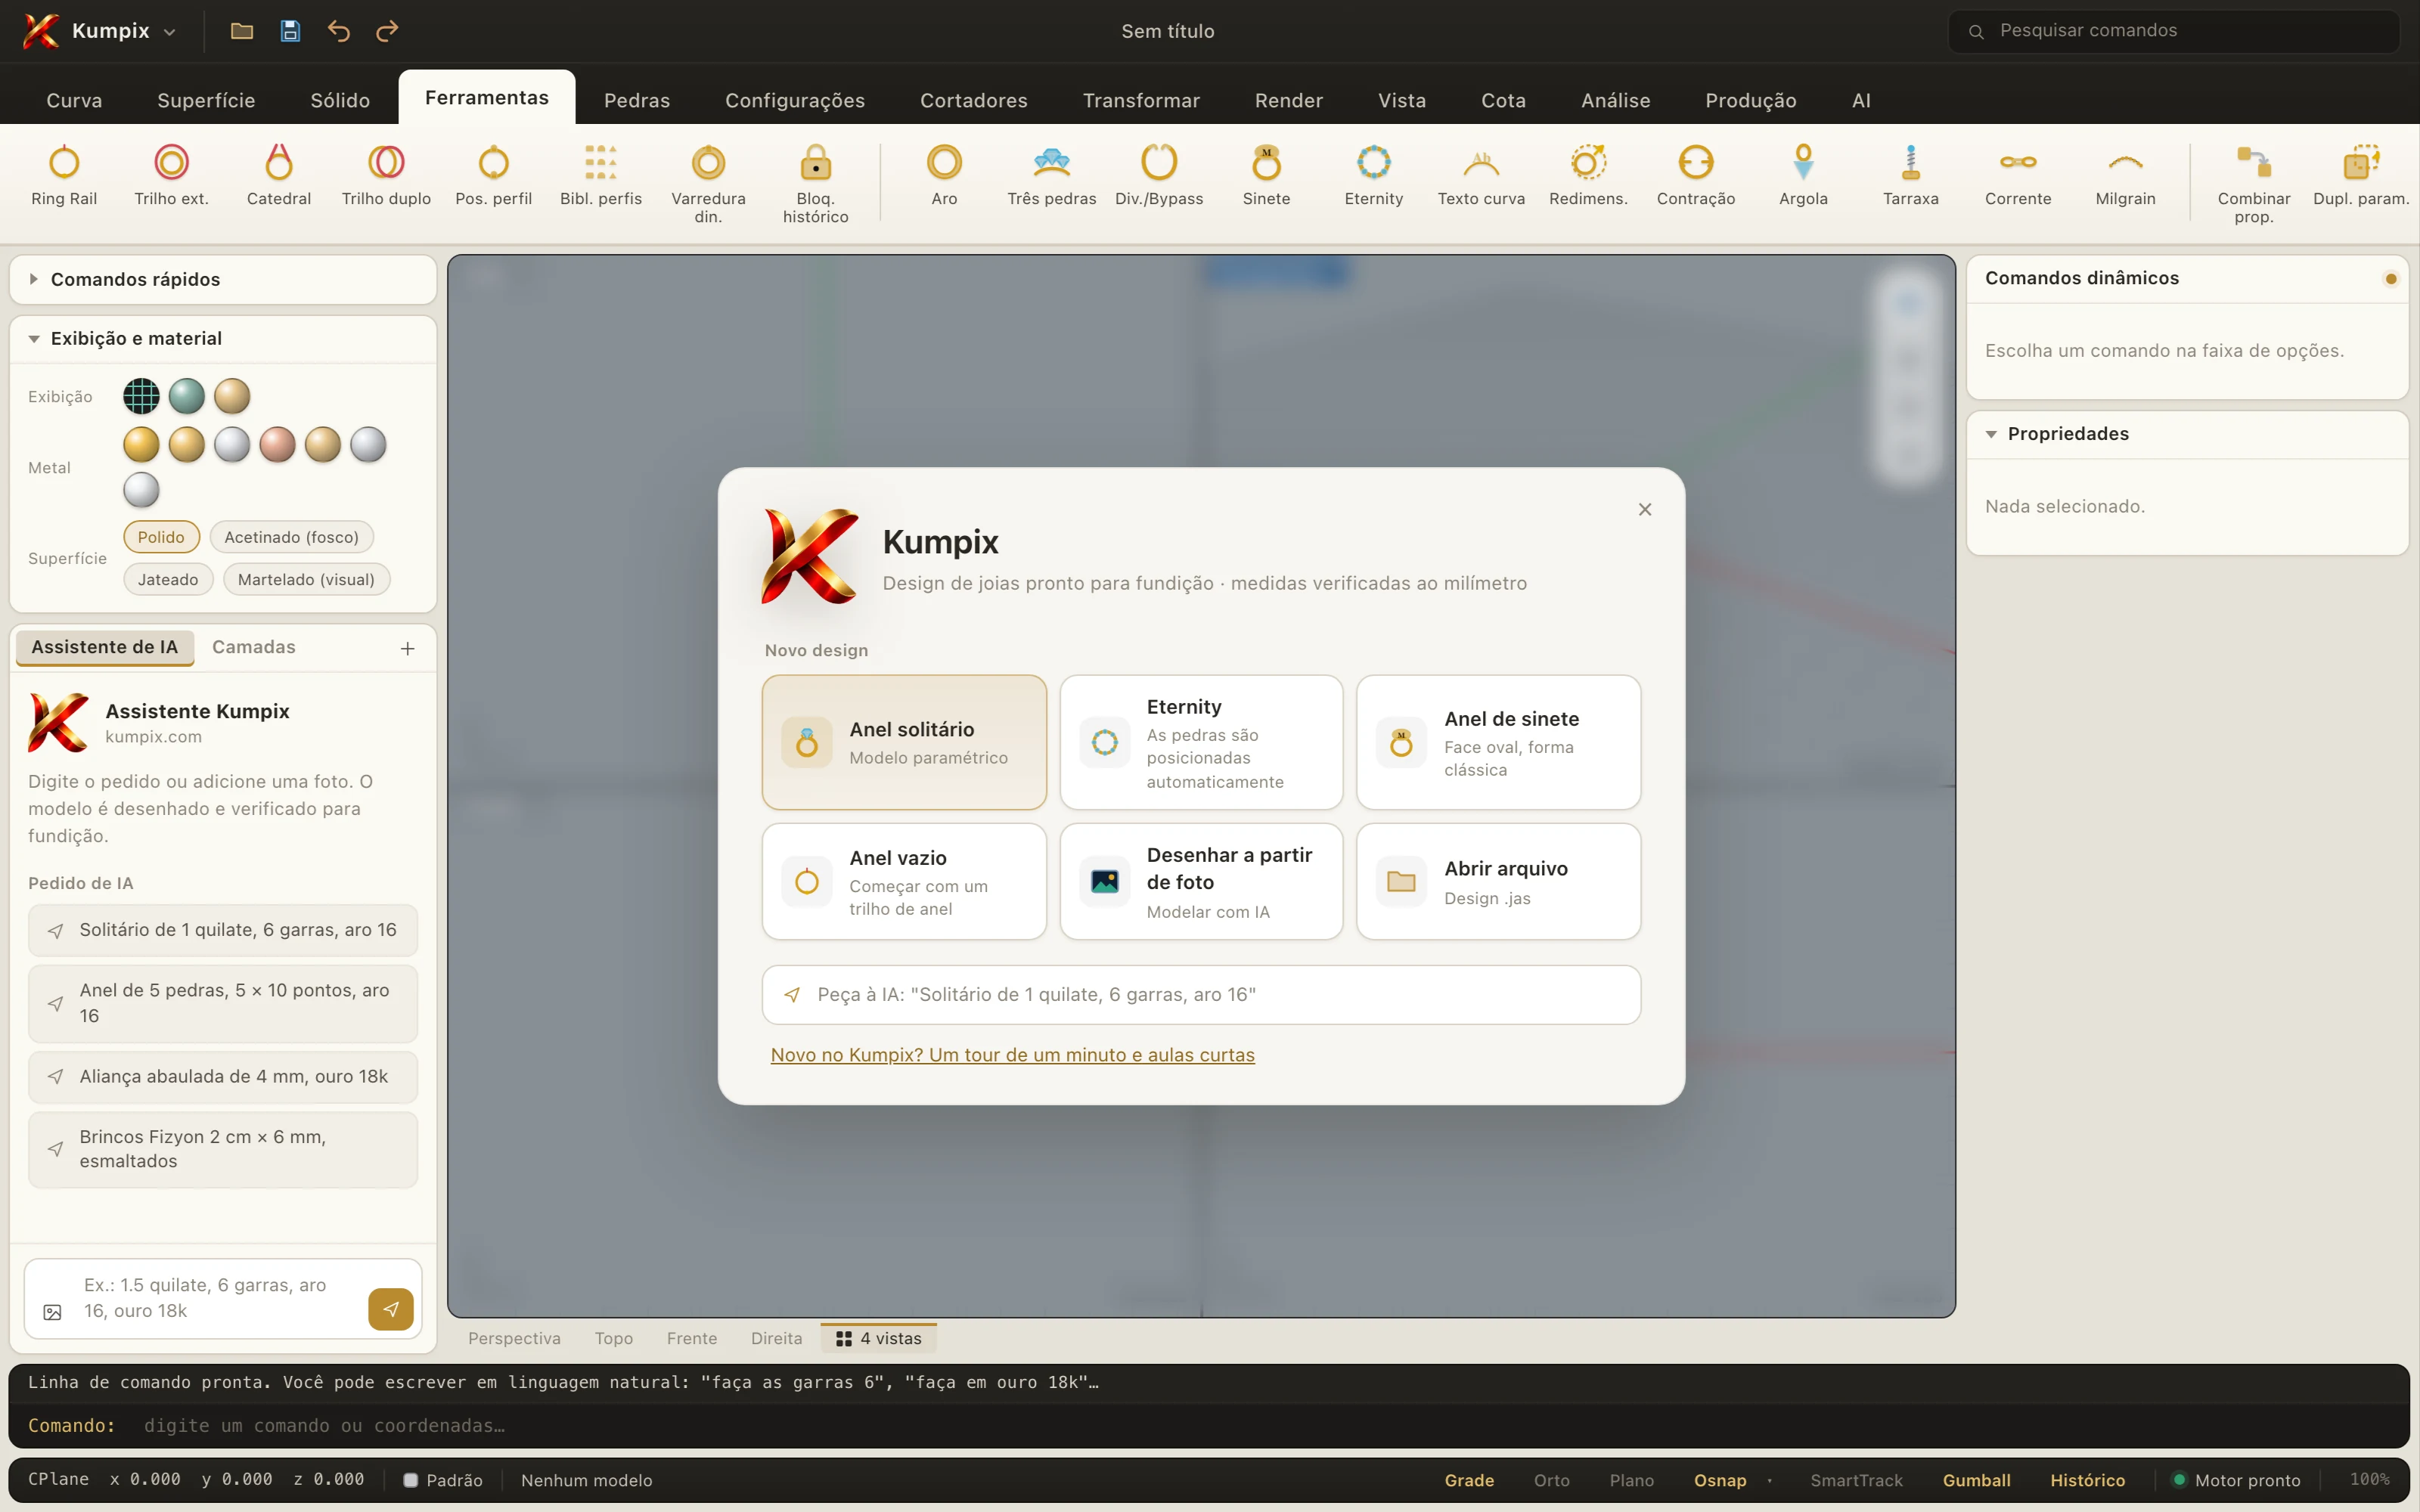2420x1512 pixels.
Task: Switch to the Pedras ribbon tab
Action: coord(637,100)
